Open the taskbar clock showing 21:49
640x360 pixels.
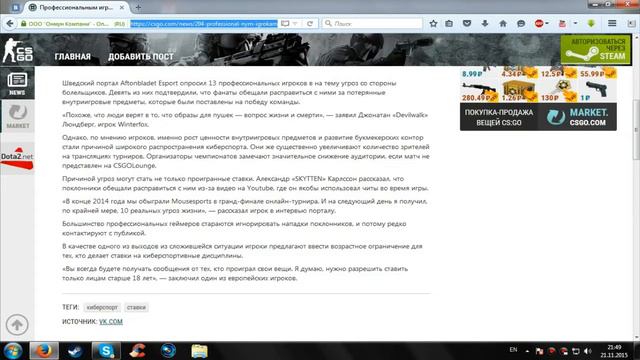tap(614, 351)
